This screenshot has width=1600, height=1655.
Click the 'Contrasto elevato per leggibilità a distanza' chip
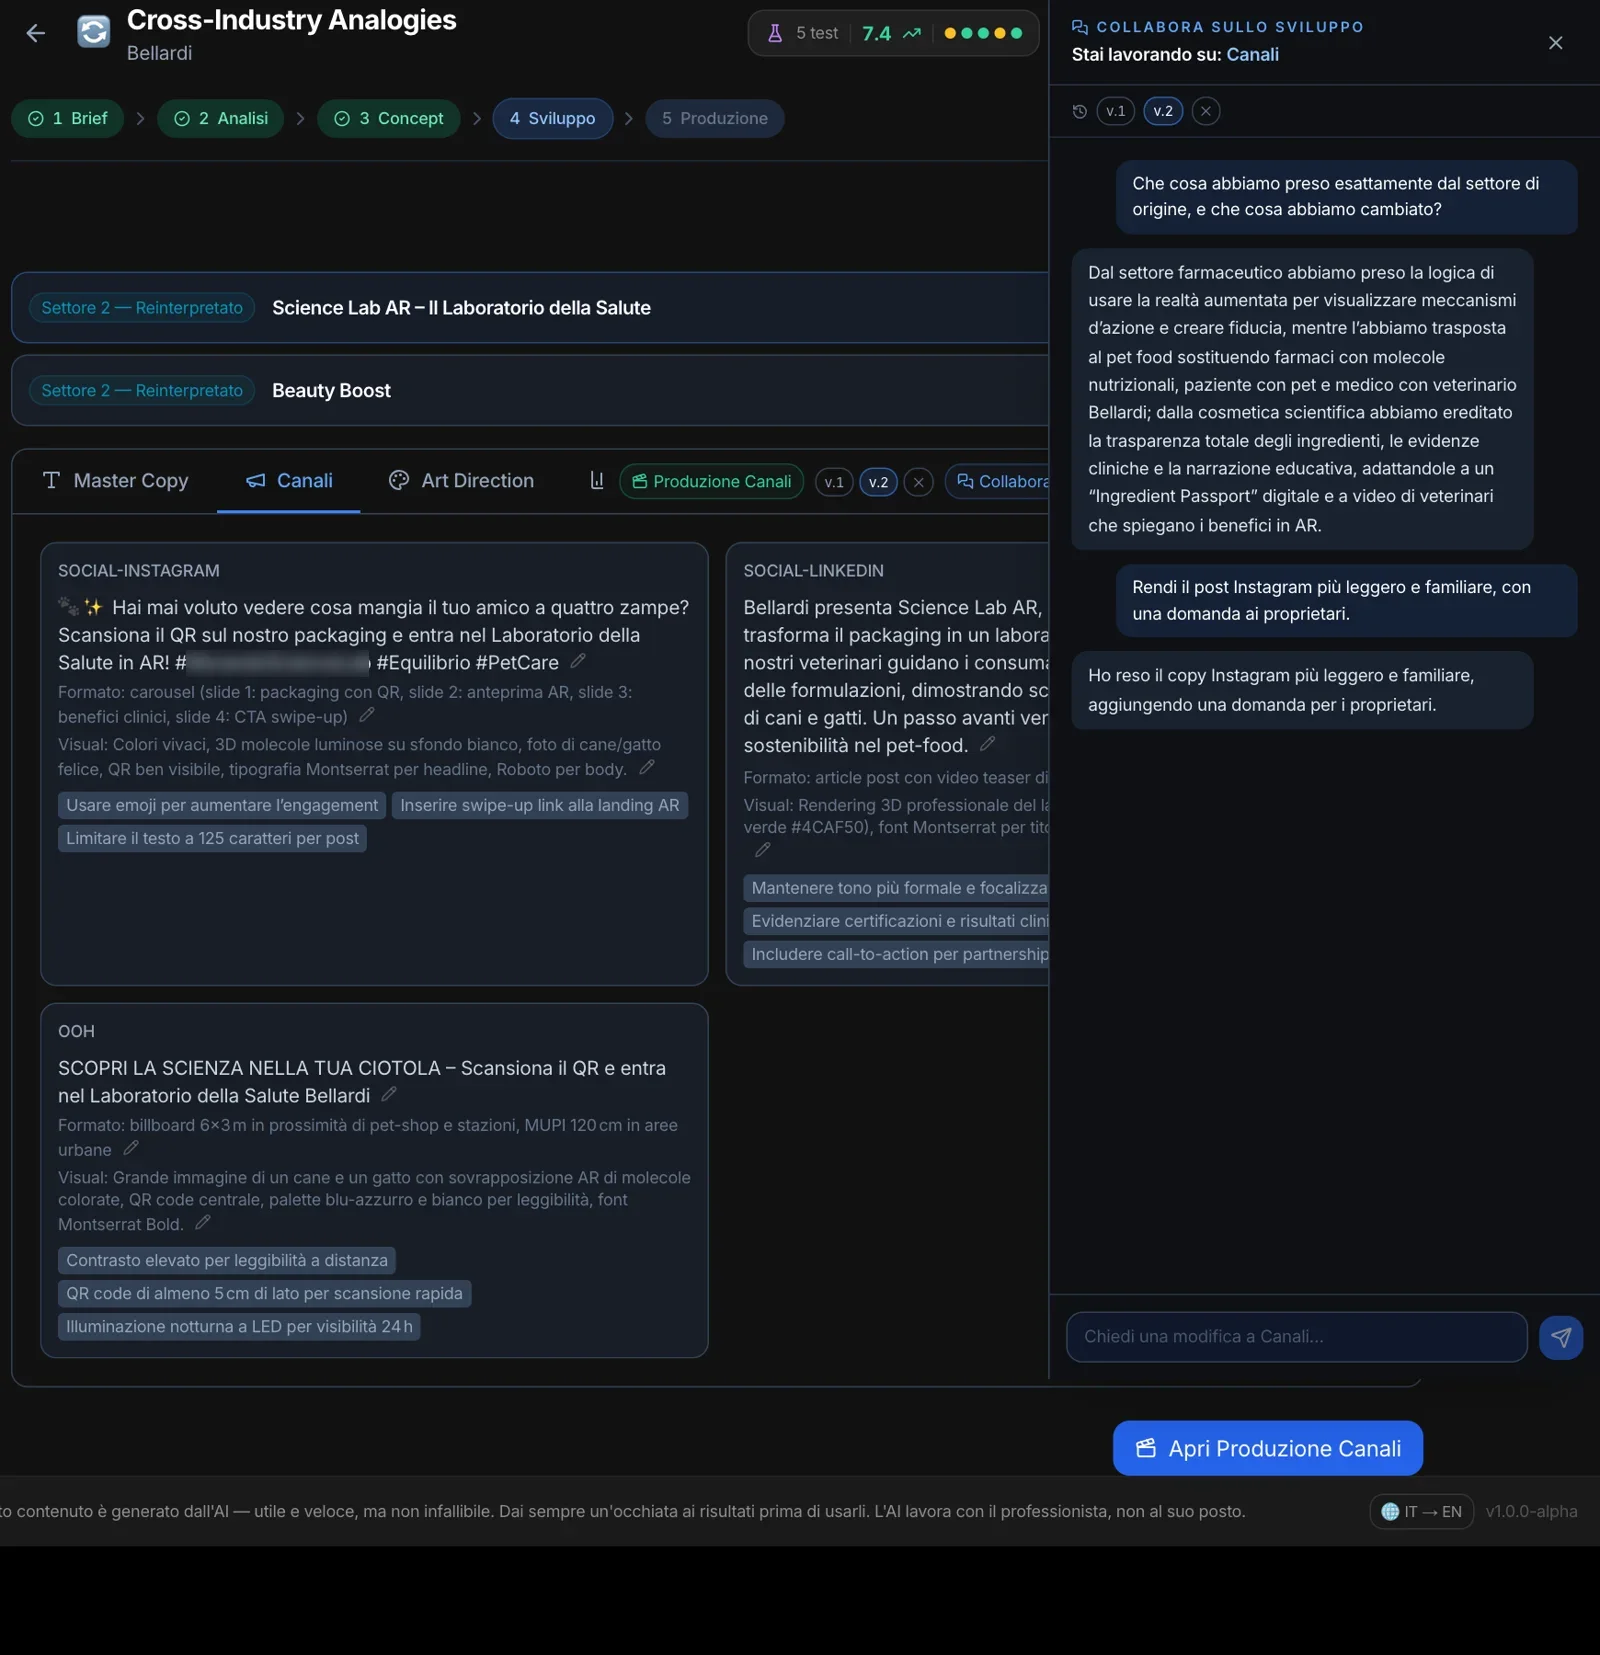(227, 1260)
